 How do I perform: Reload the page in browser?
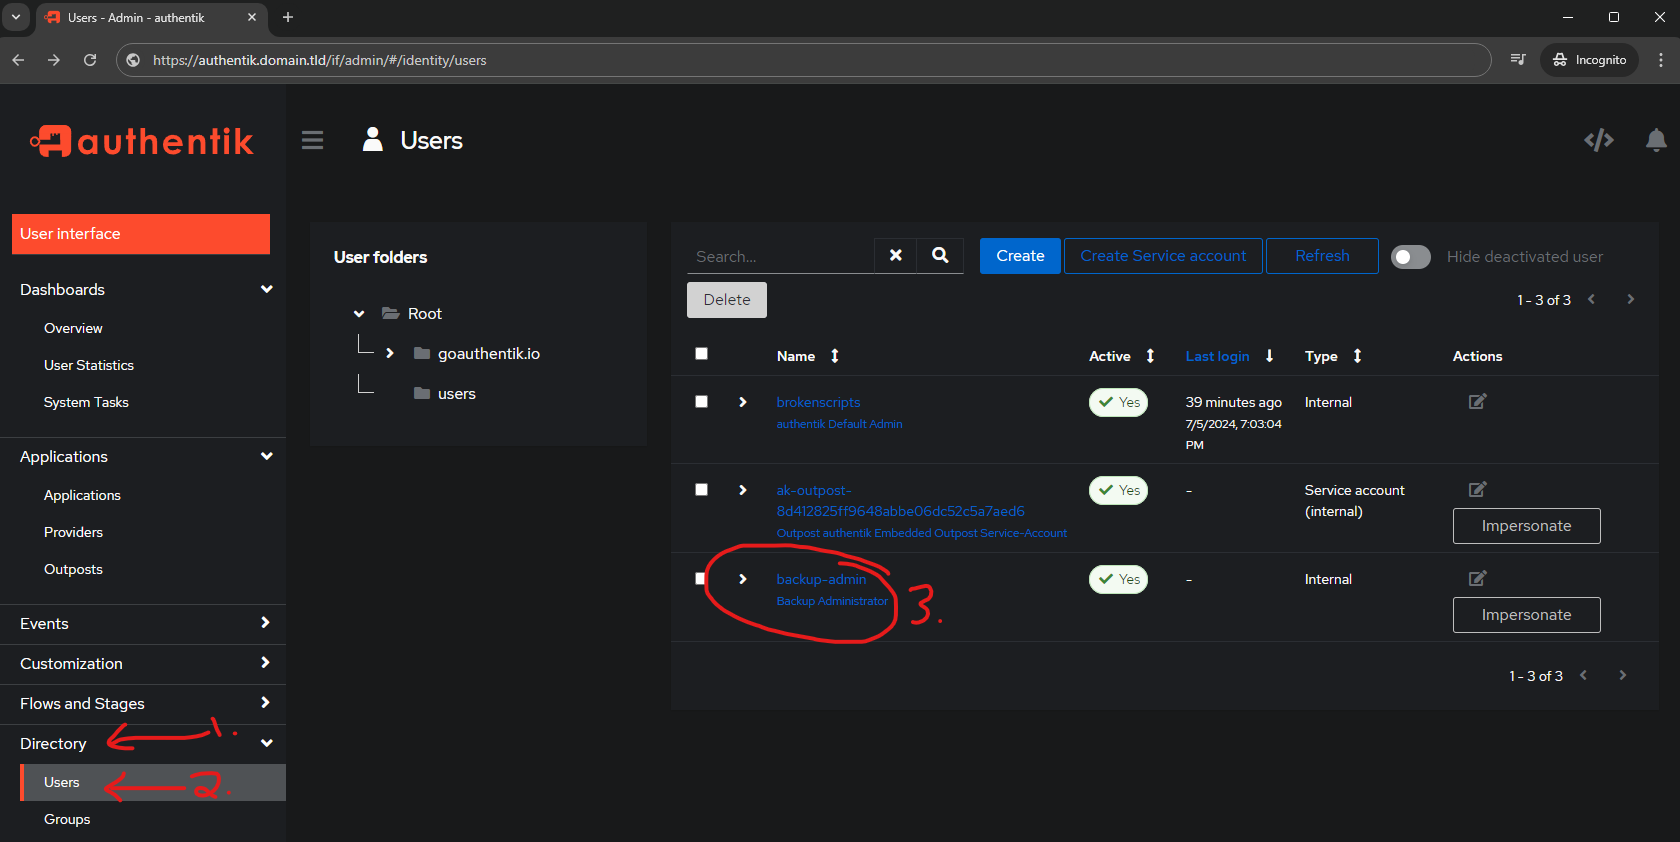click(90, 60)
